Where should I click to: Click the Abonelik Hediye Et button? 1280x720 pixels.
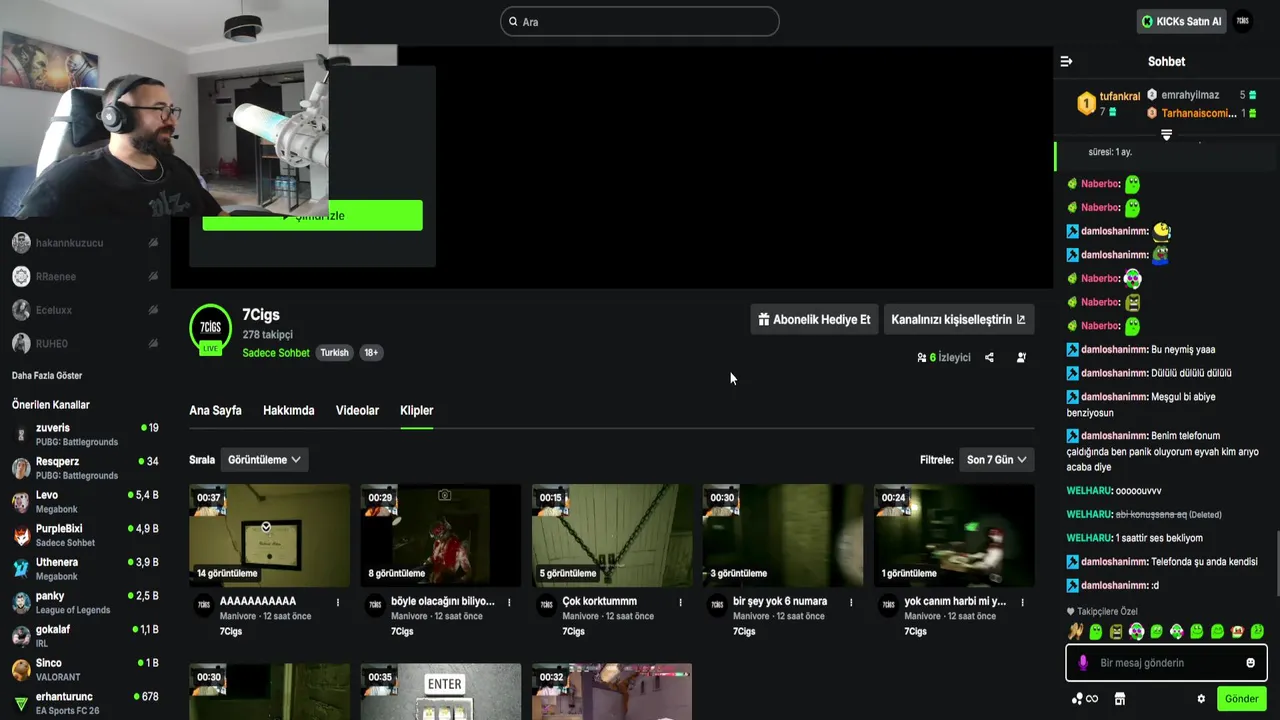pyautogui.click(x=814, y=320)
